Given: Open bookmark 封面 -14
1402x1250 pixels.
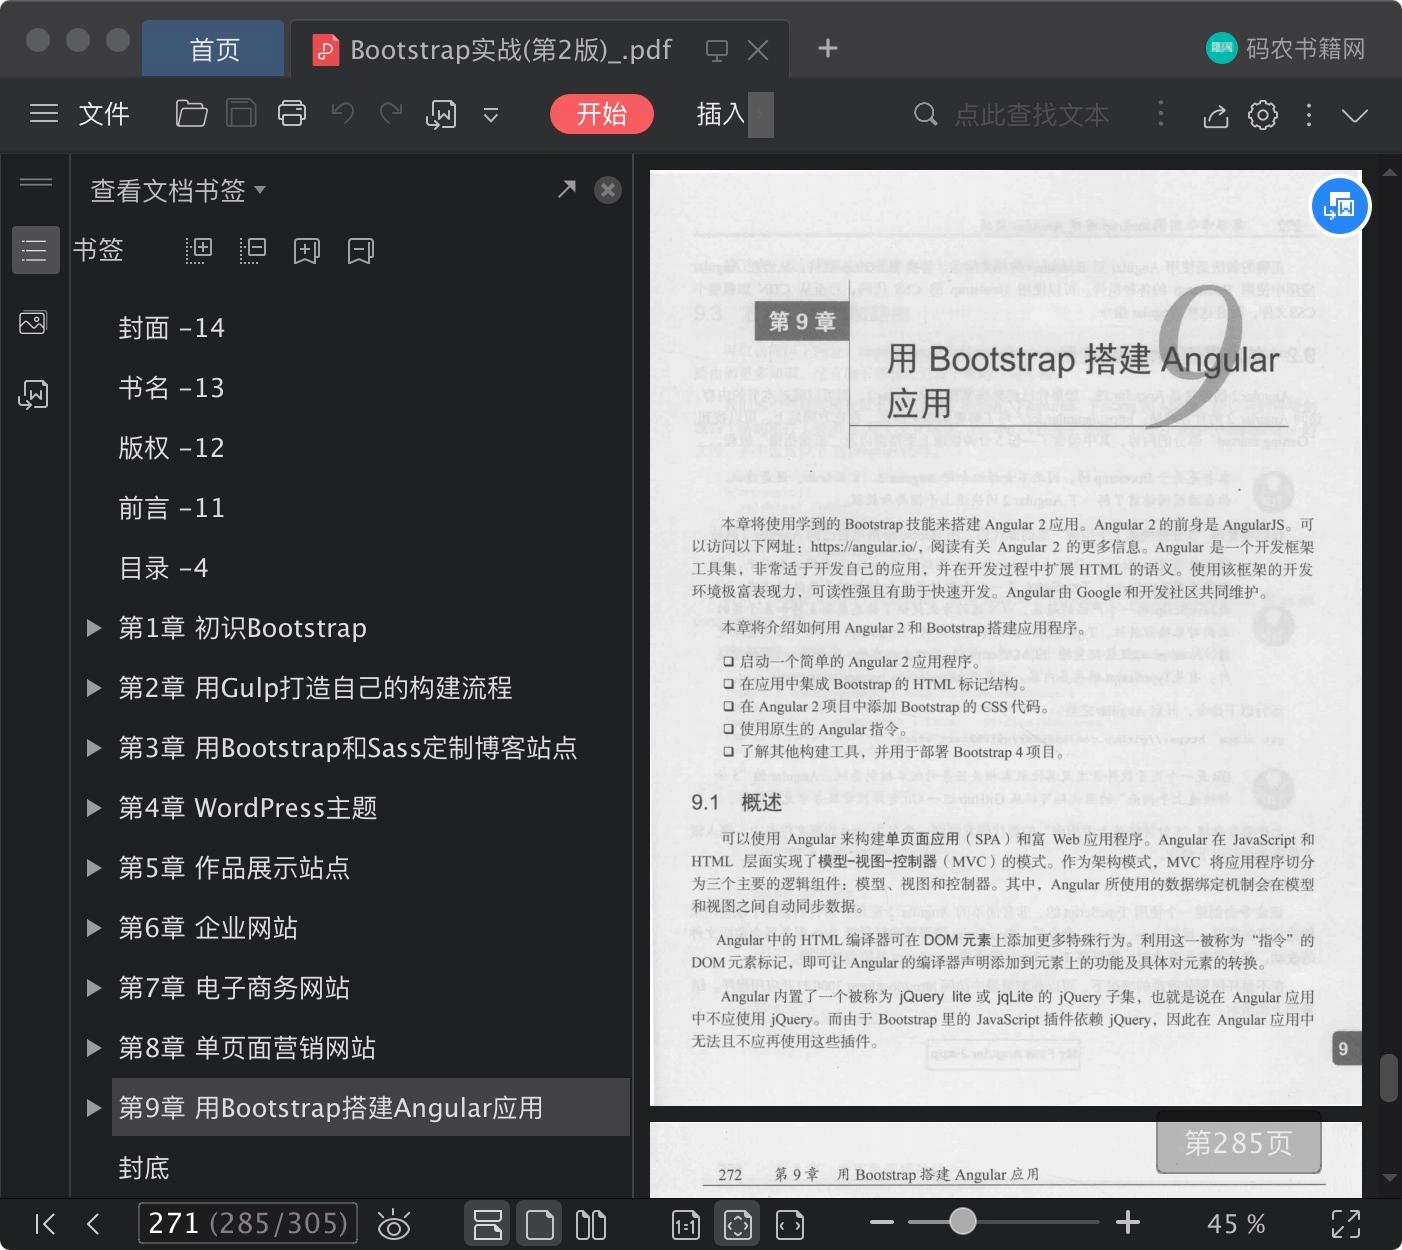Looking at the screenshot, I should (x=171, y=328).
